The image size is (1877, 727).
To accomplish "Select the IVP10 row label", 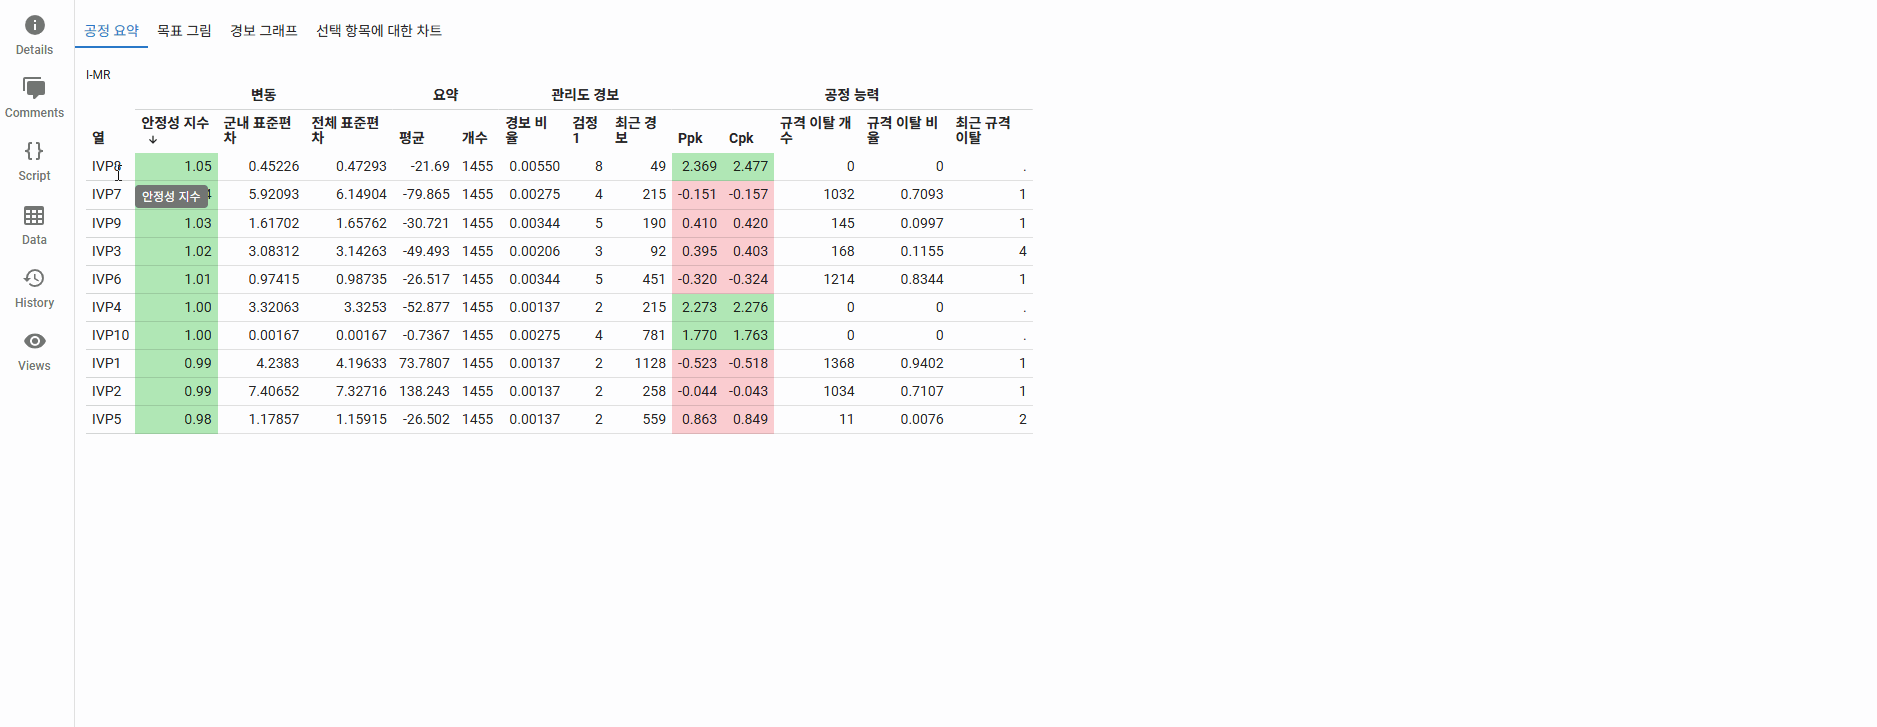I will tap(110, 335).
